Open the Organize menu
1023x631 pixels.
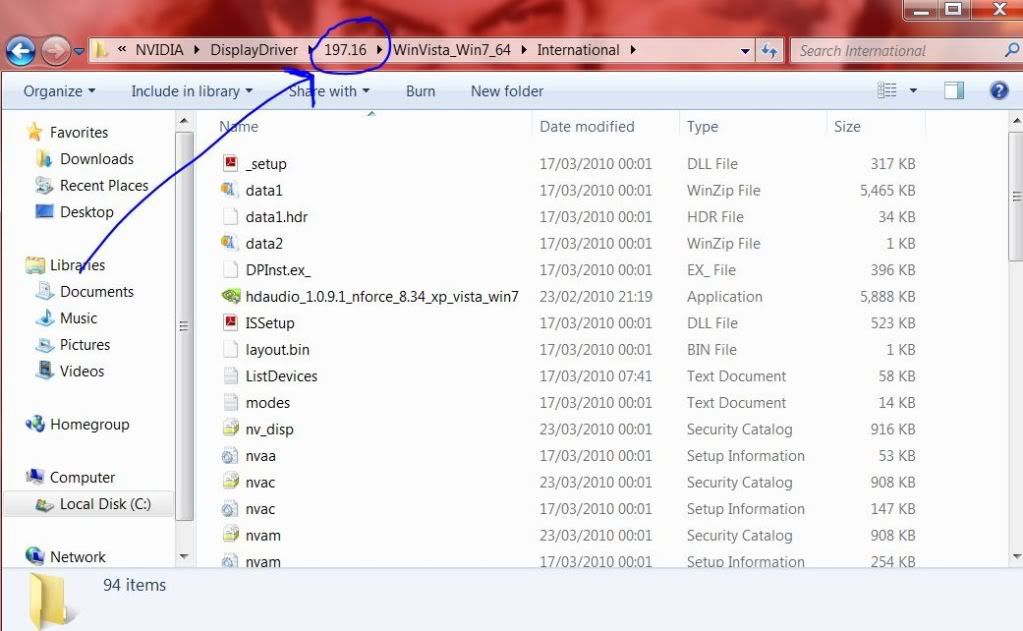point(59,91)
